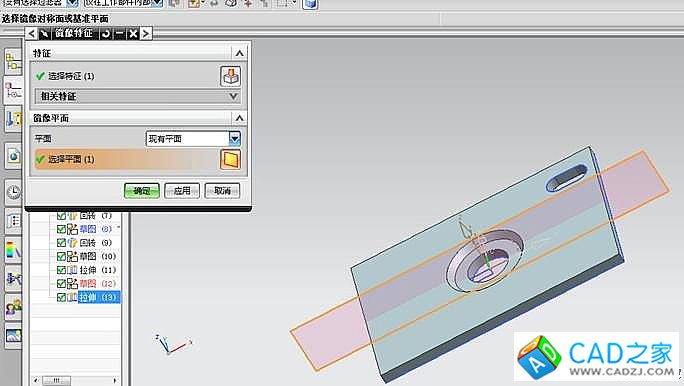Viewport: 684px width, 386px height.
Task: Toggle the 草图 (10) checkbox
Action: click(x=61, y=256)
